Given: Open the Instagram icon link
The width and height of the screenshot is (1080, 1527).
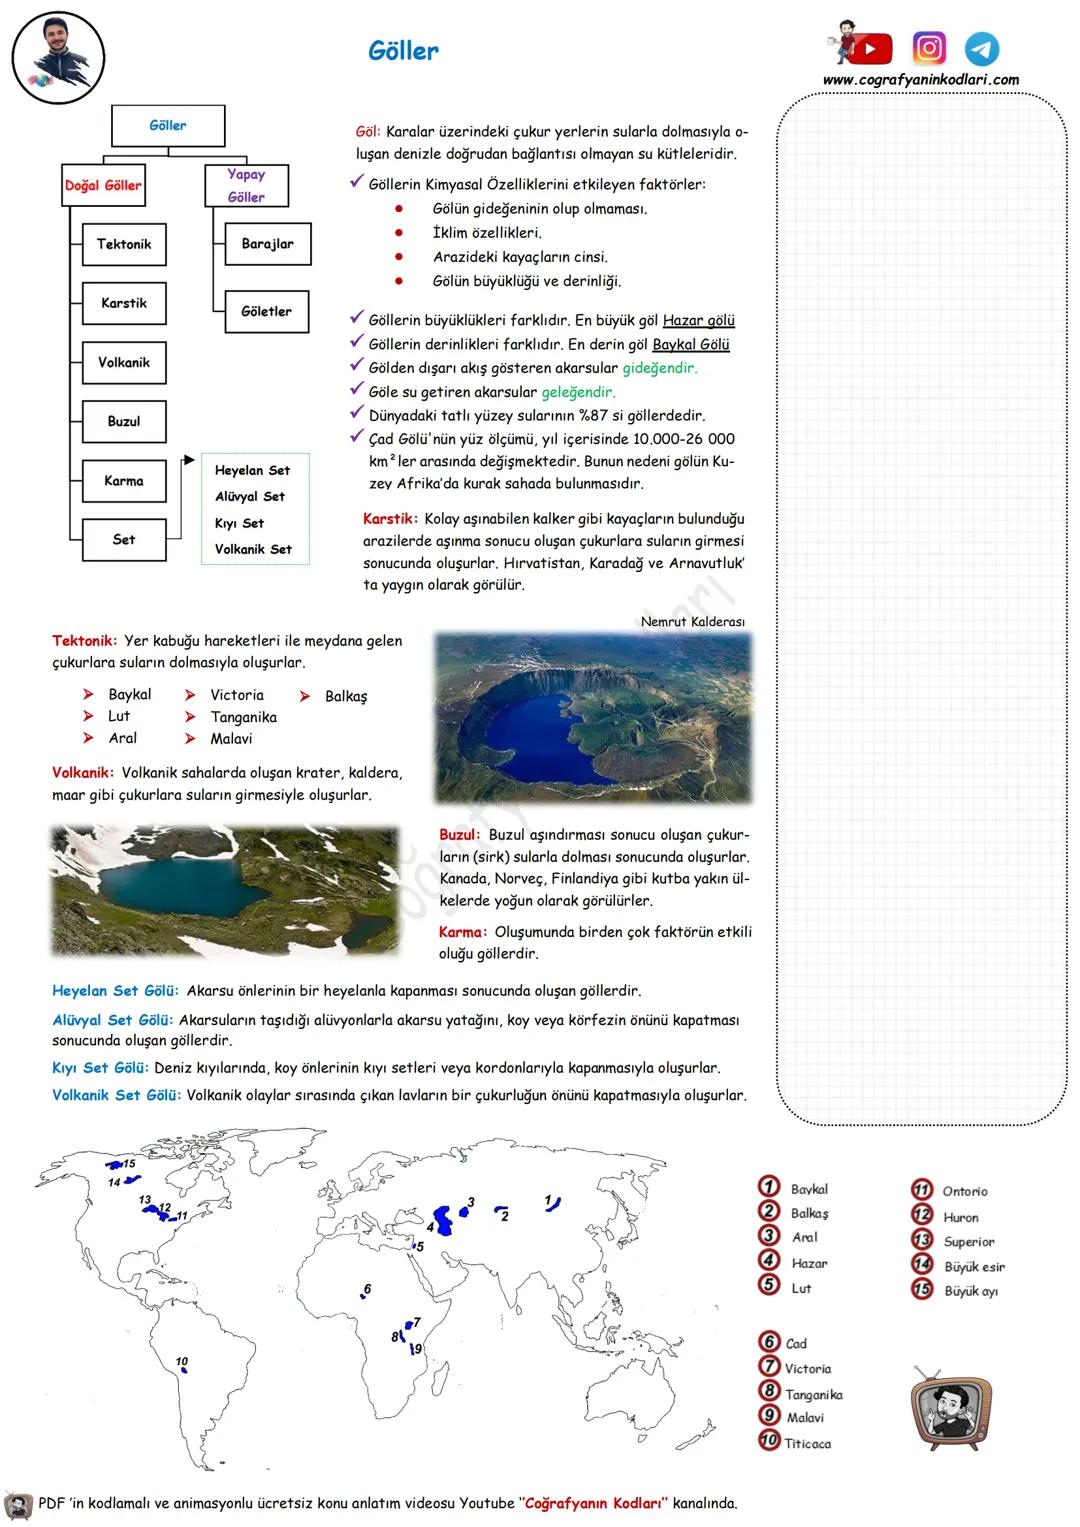Looking at the screenshot, I should coord(929,47).
